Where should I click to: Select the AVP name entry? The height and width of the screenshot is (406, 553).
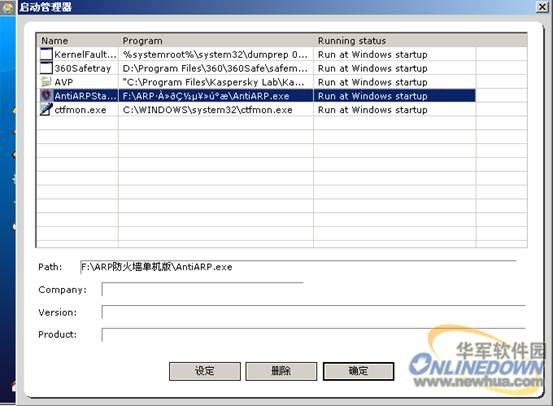tap(63, 82)
